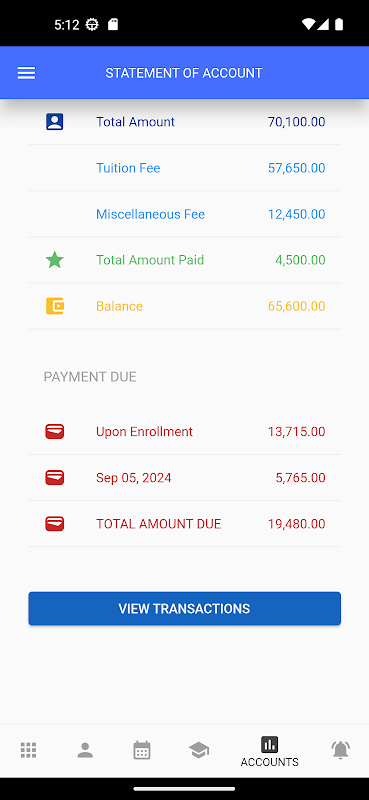Tap the Total Amount person icon
369x800 pixels.
[x=55, y=122]
